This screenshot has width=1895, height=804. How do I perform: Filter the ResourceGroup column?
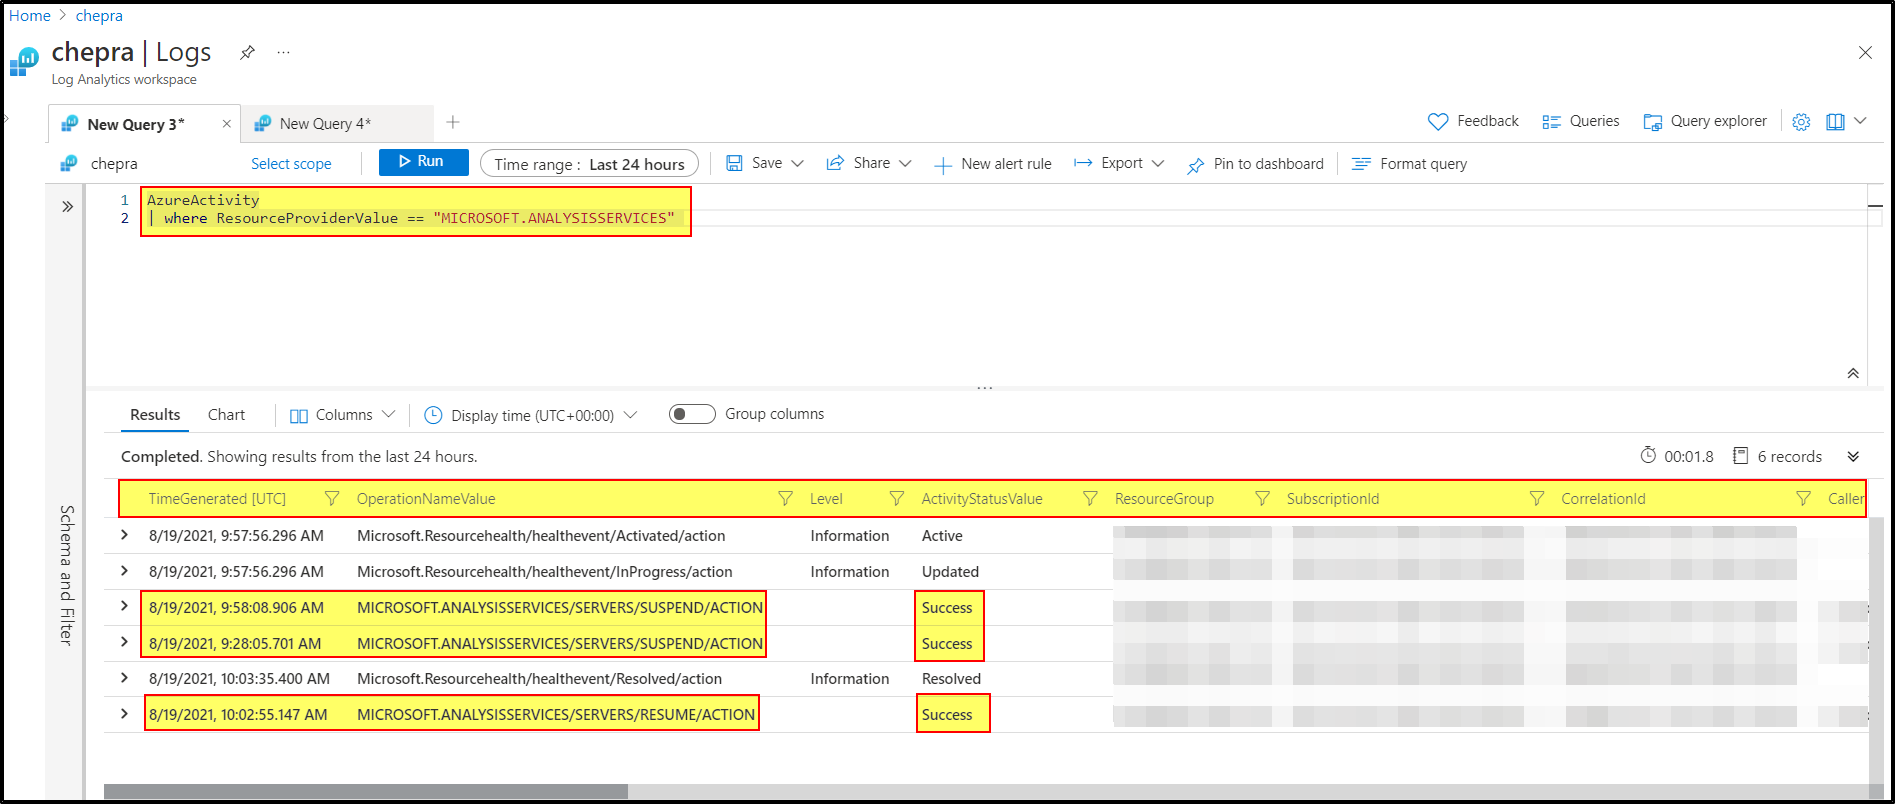[1262, 498]
